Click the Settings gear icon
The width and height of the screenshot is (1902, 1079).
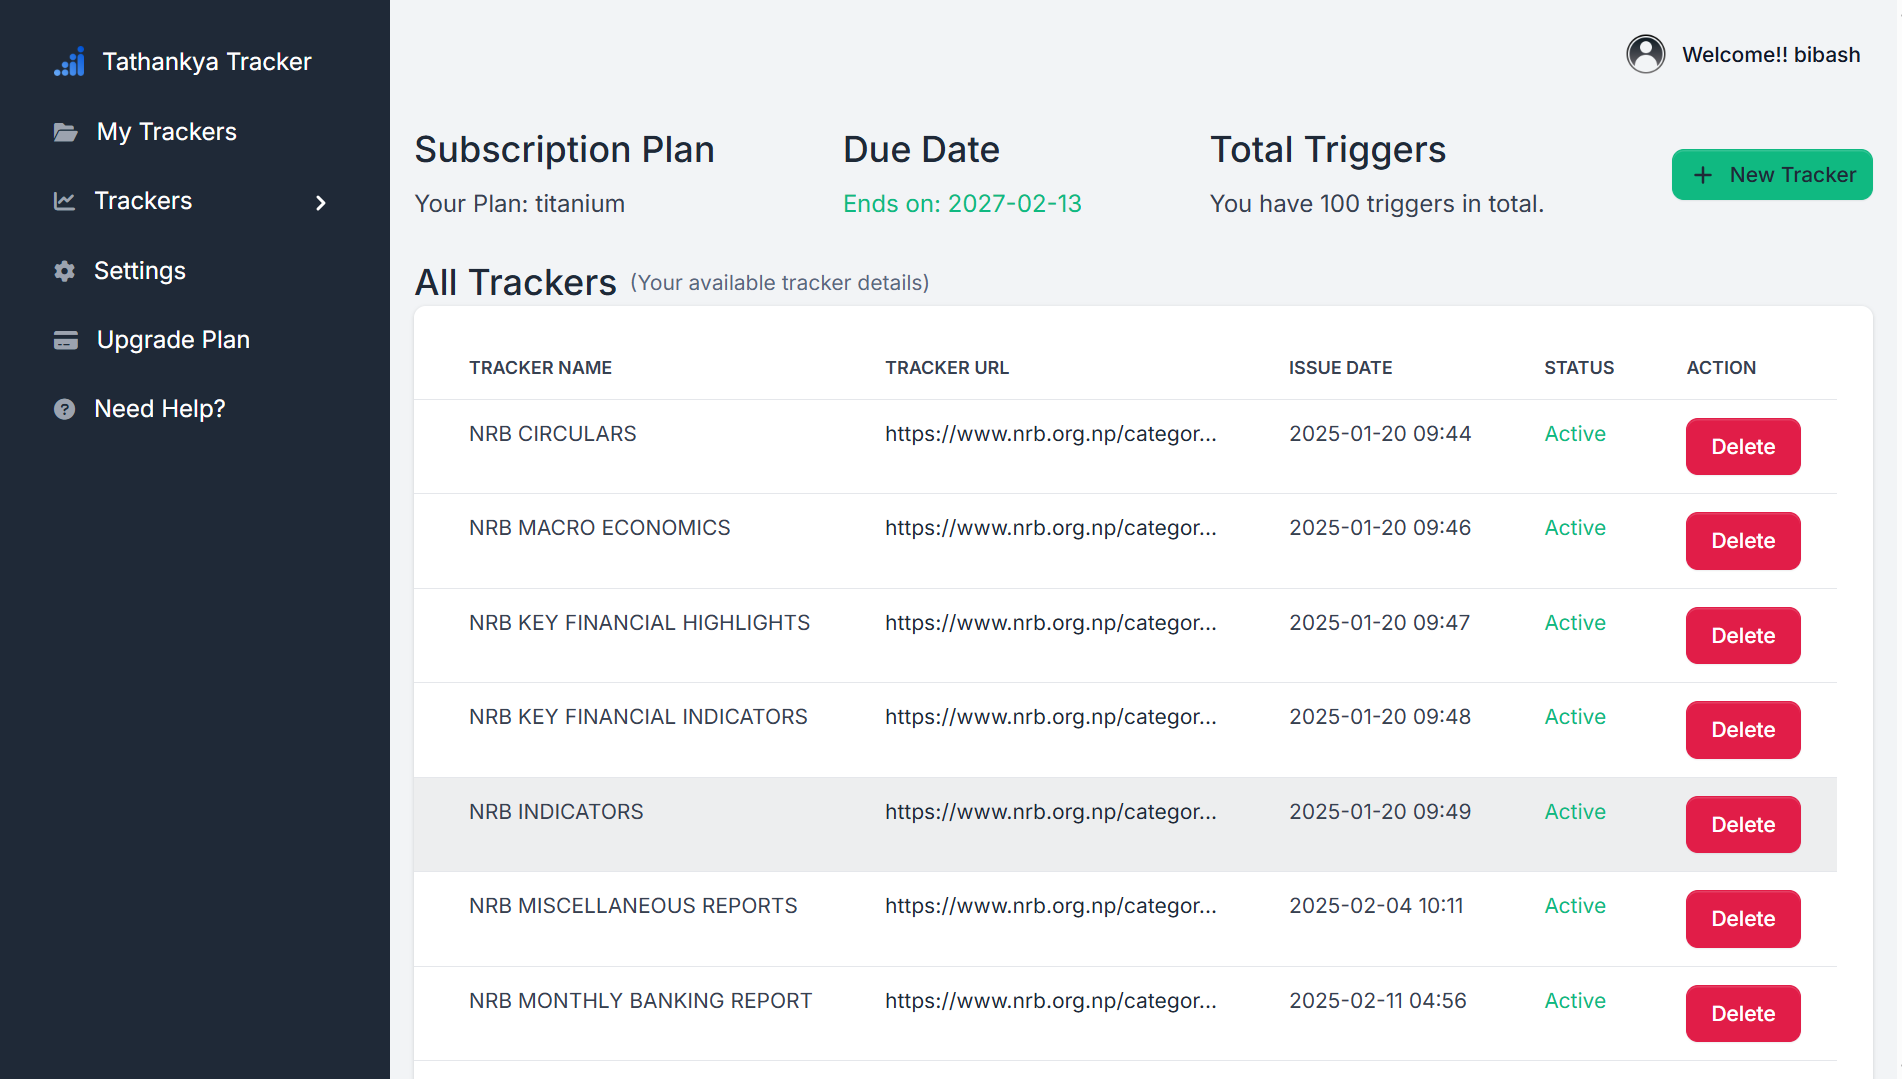pos(64,270)
